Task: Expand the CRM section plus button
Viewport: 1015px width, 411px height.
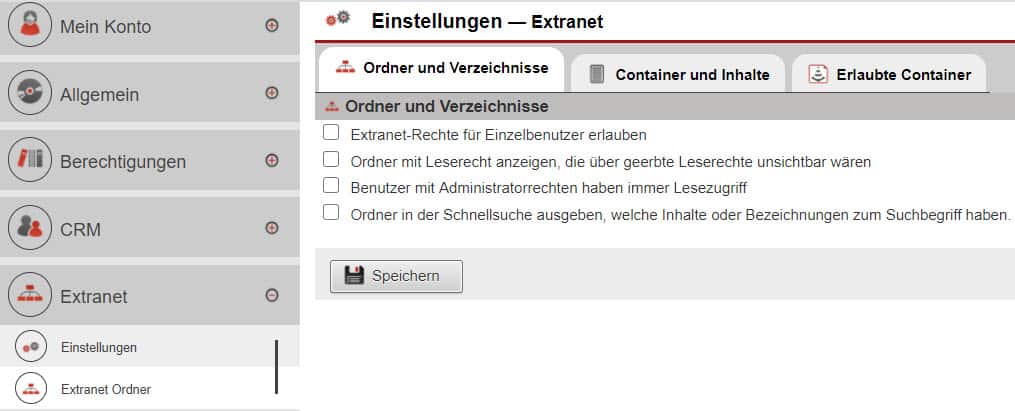Action: click(272, 228)
